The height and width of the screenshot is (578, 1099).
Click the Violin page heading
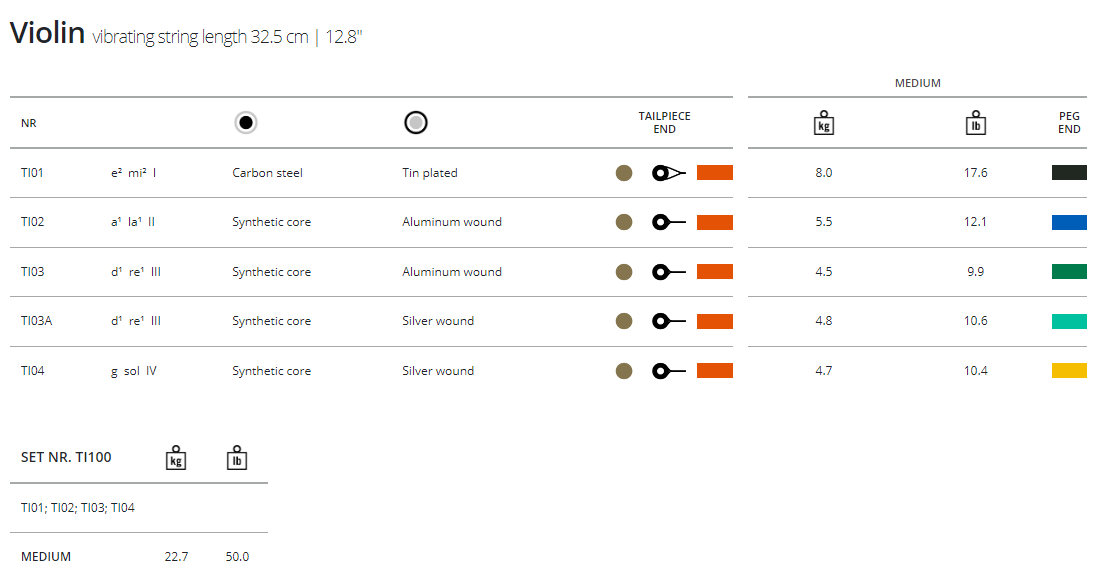click(47, 33)
